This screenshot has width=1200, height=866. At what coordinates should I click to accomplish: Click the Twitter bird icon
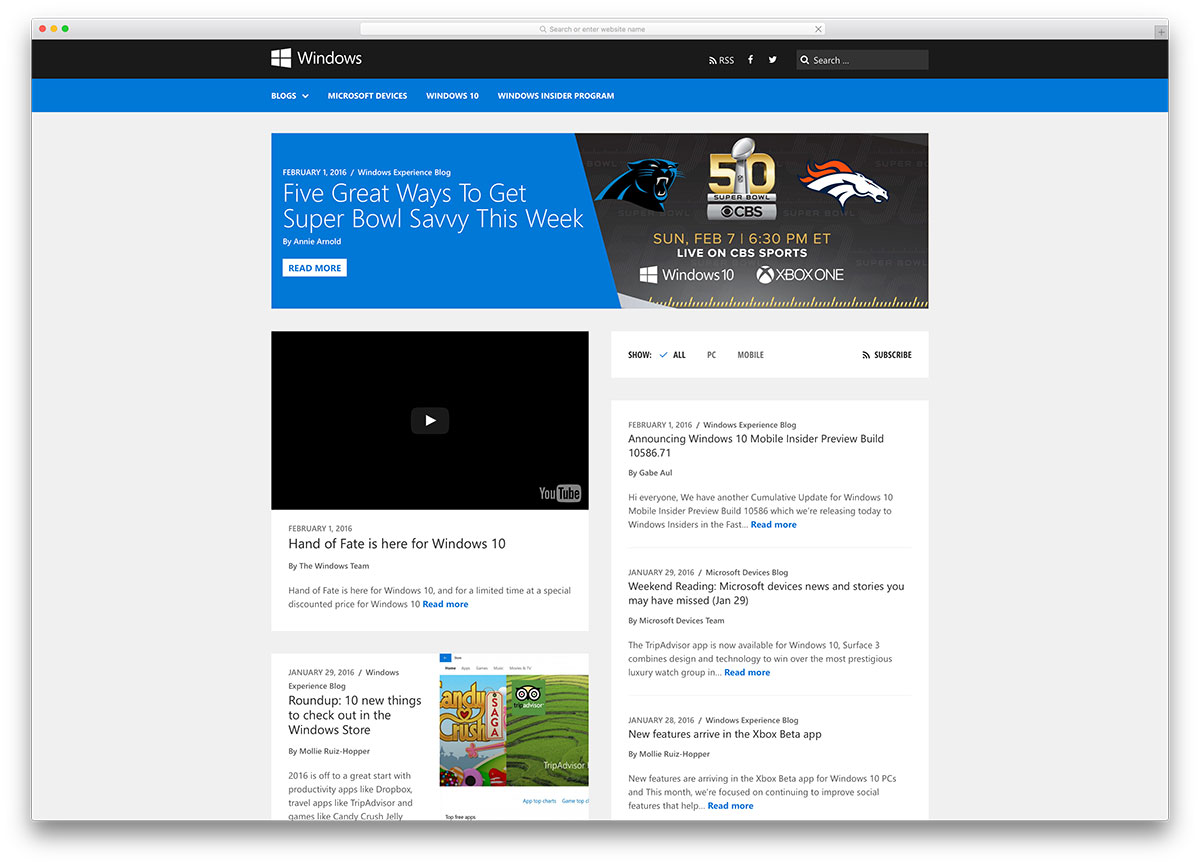[x=772, y=60]
